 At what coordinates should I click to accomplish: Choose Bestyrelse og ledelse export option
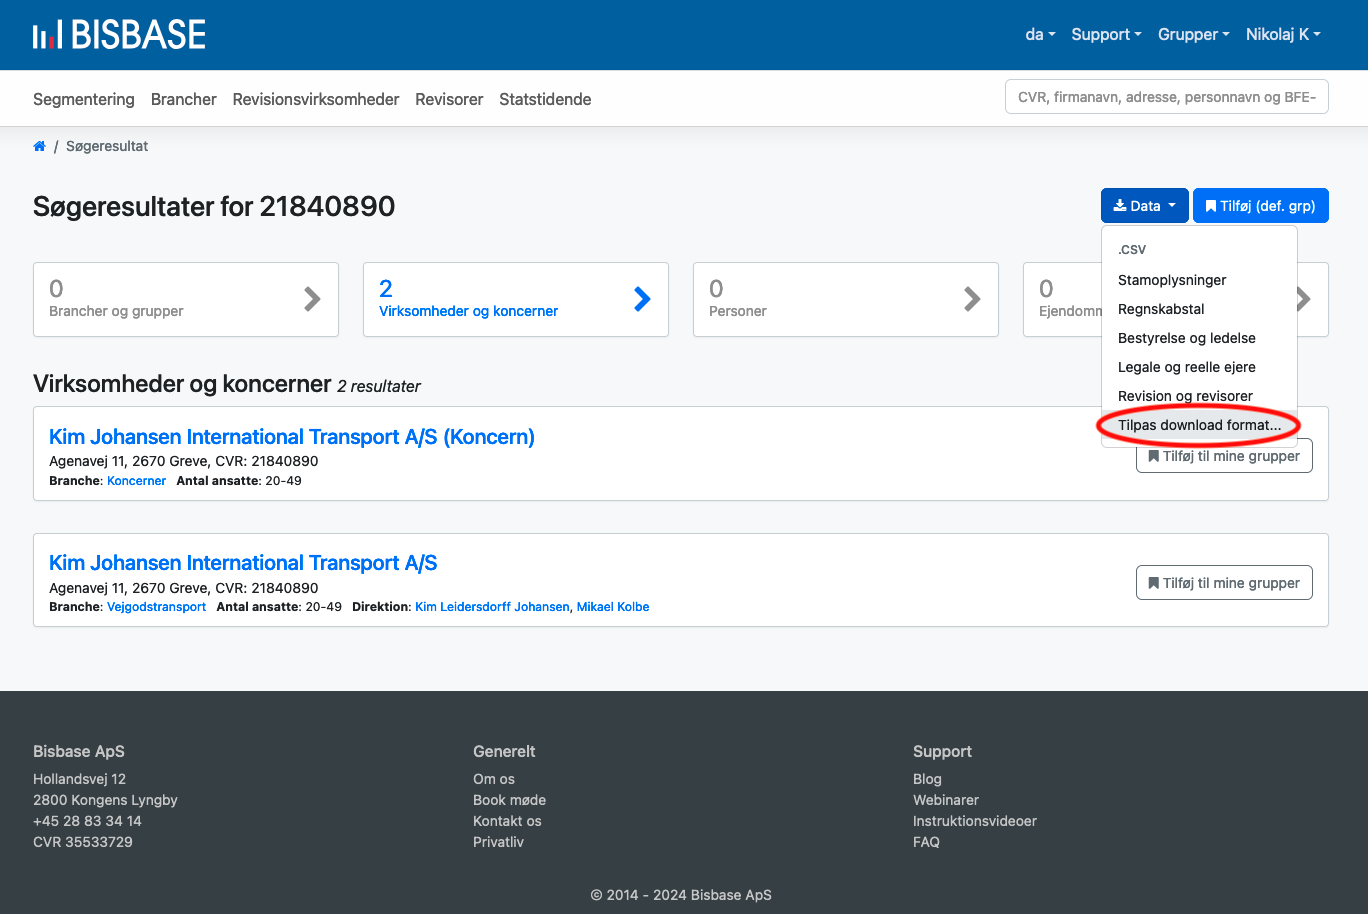[x=1186, y=338]
